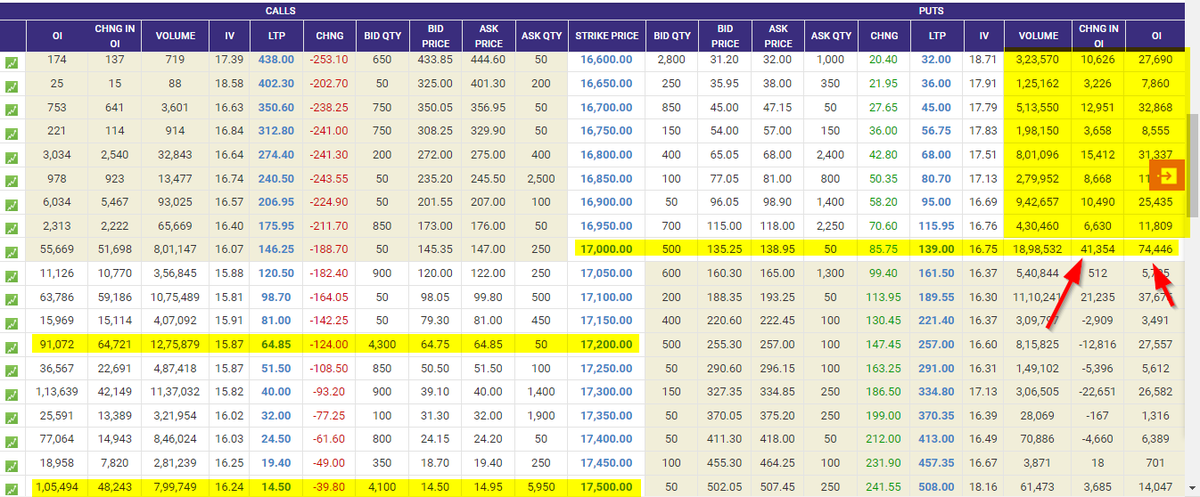Open the chart icon for the 17,400.00 strike row
The width and height of the screenshot is (1200, 497).
[12, 440]
